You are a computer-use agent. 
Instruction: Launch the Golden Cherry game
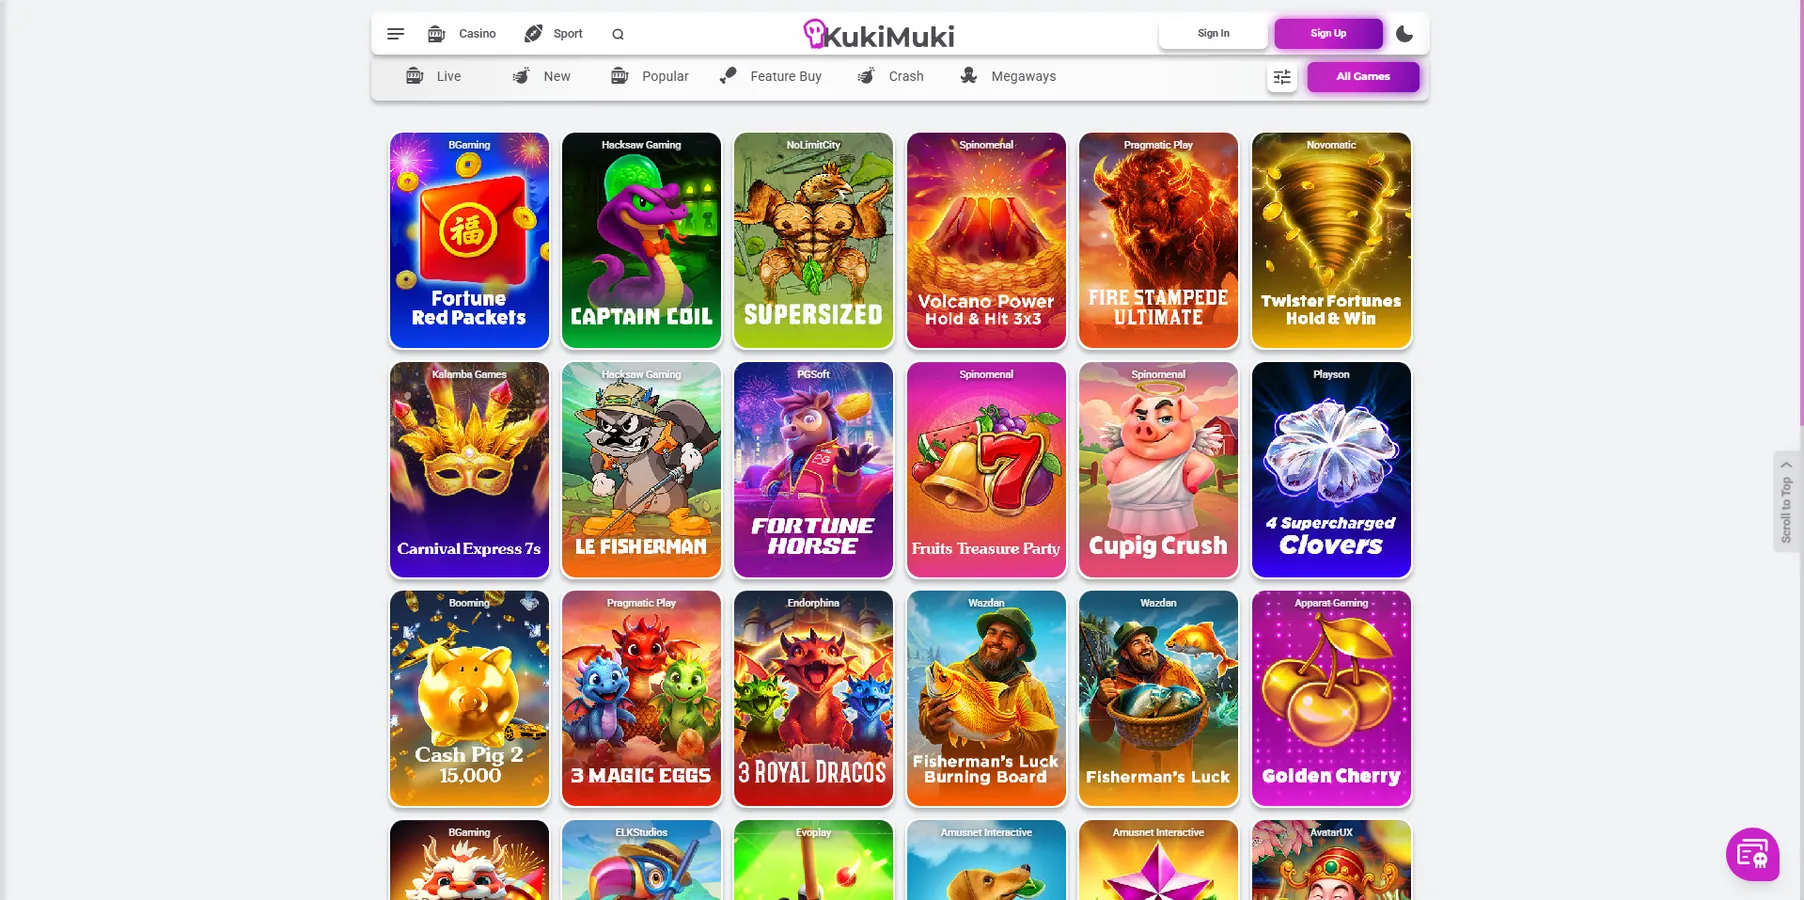1331,698
